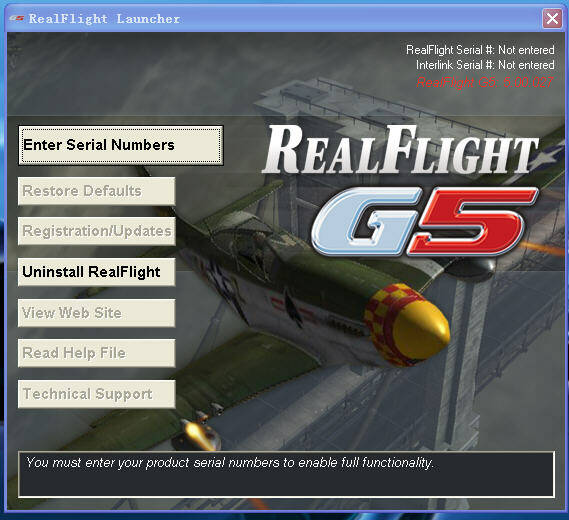Click the RealFlight Serial # status text

pyautogui.click(x=480, y=50)
